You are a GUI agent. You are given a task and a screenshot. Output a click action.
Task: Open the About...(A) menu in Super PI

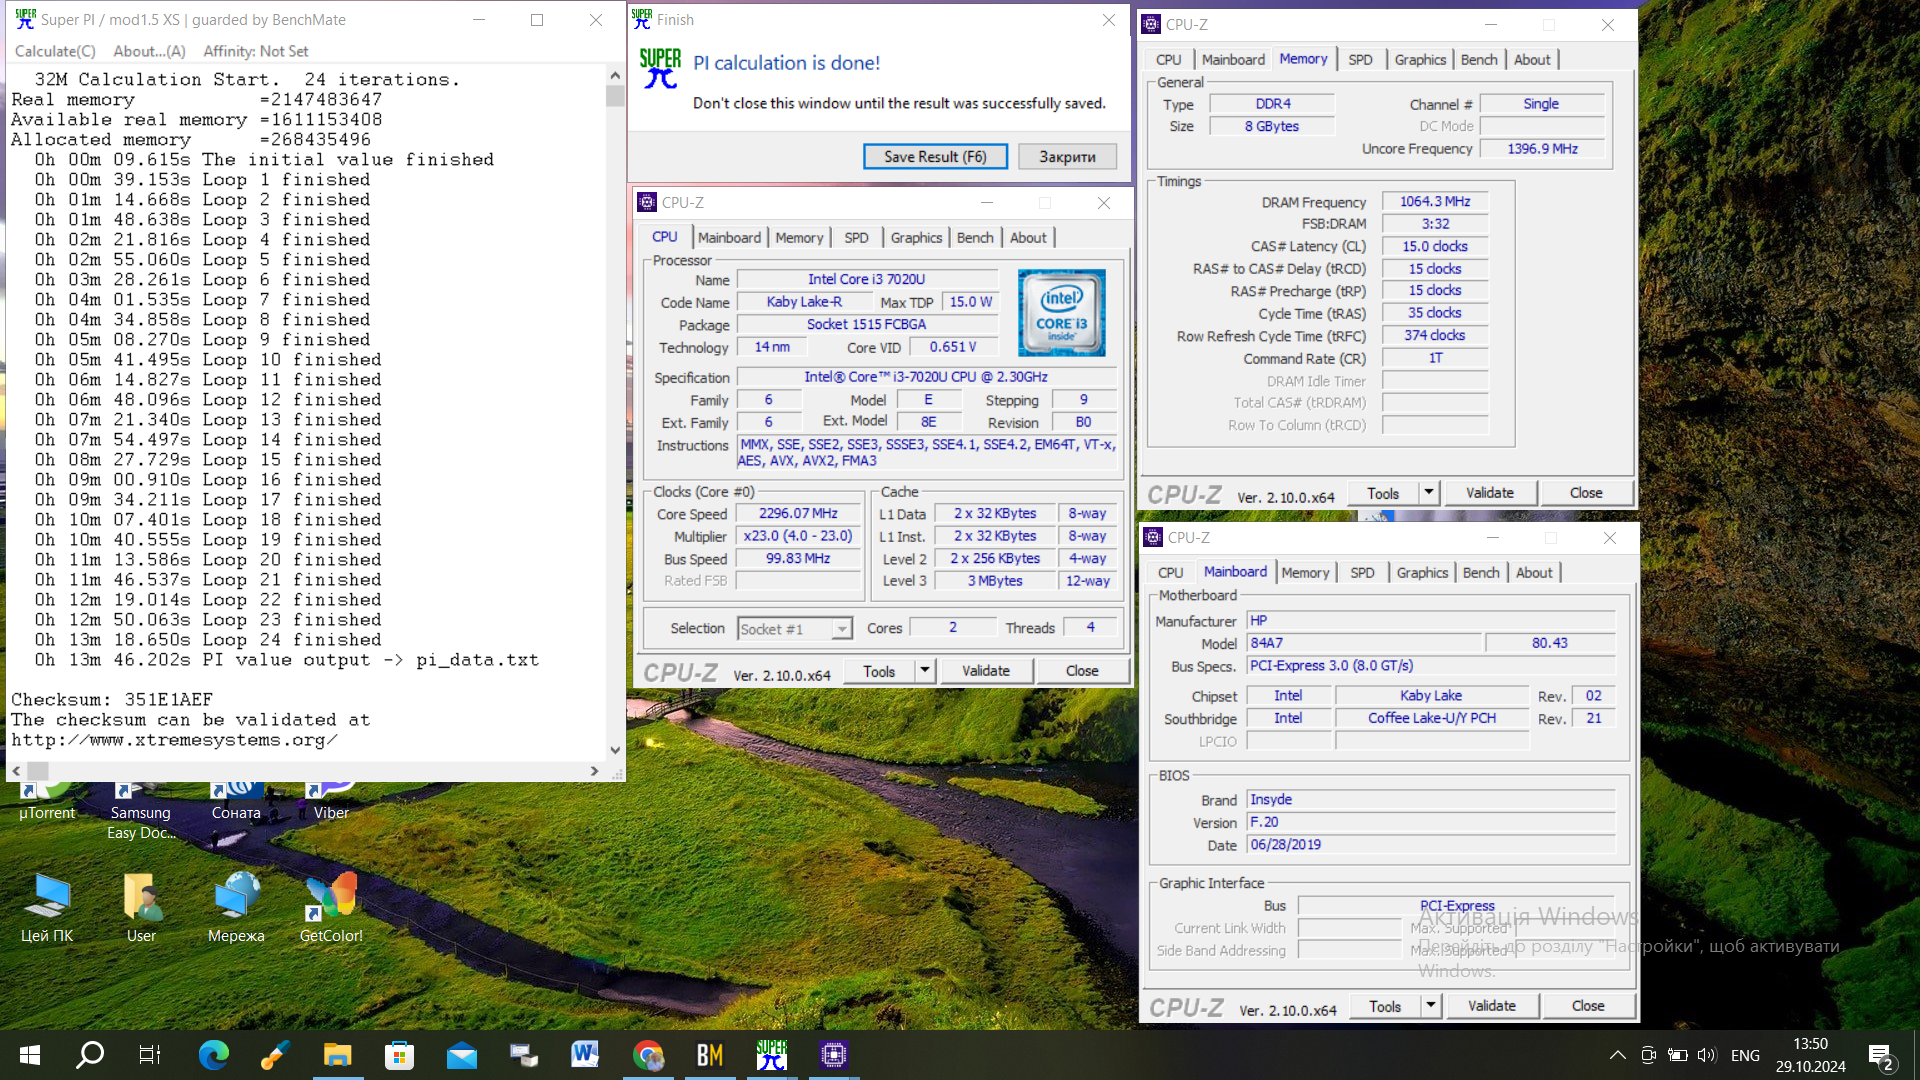click(149, 51)
